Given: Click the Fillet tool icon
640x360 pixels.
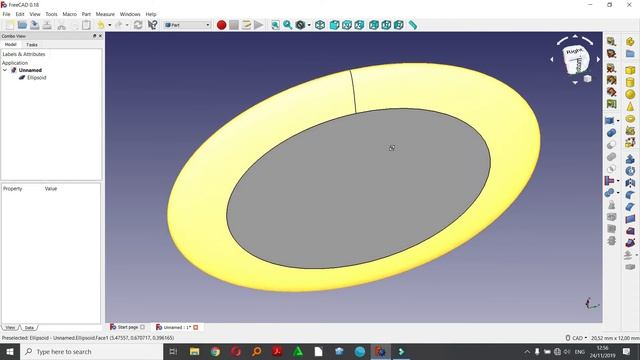Looking at the screenshot, I should 630,196.
